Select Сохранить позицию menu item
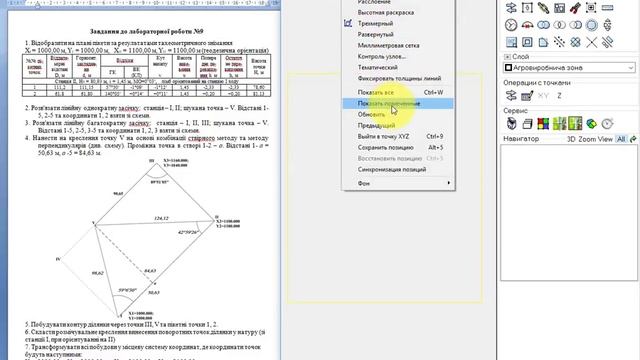640x360 pixels. click(398, 148)
